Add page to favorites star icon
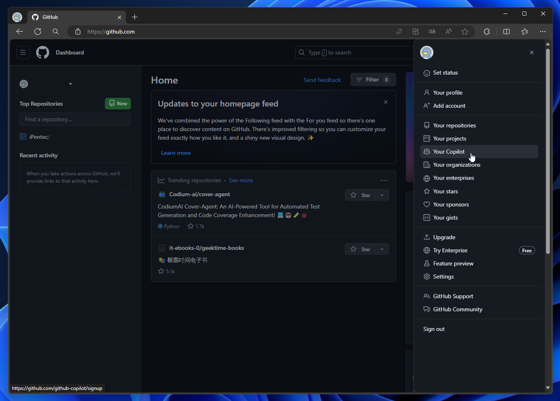 point(465,32)
